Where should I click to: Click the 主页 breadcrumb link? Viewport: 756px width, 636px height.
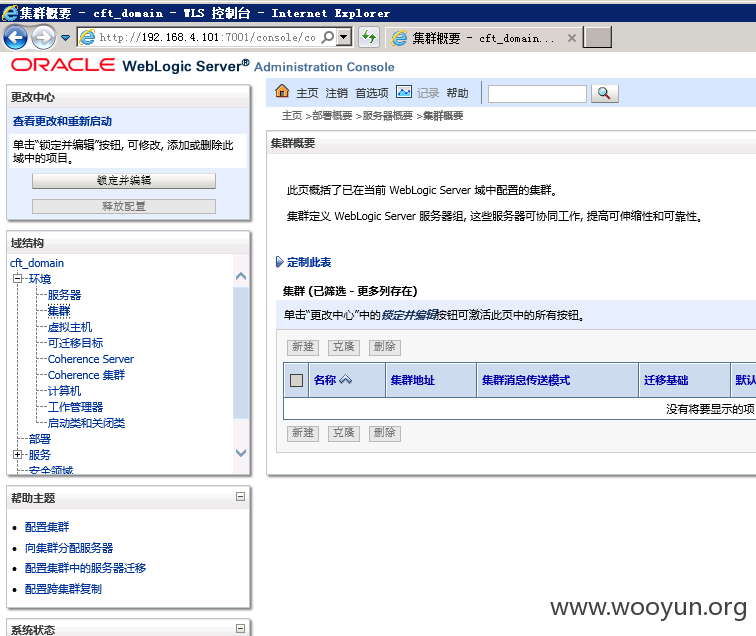(292, 116)
